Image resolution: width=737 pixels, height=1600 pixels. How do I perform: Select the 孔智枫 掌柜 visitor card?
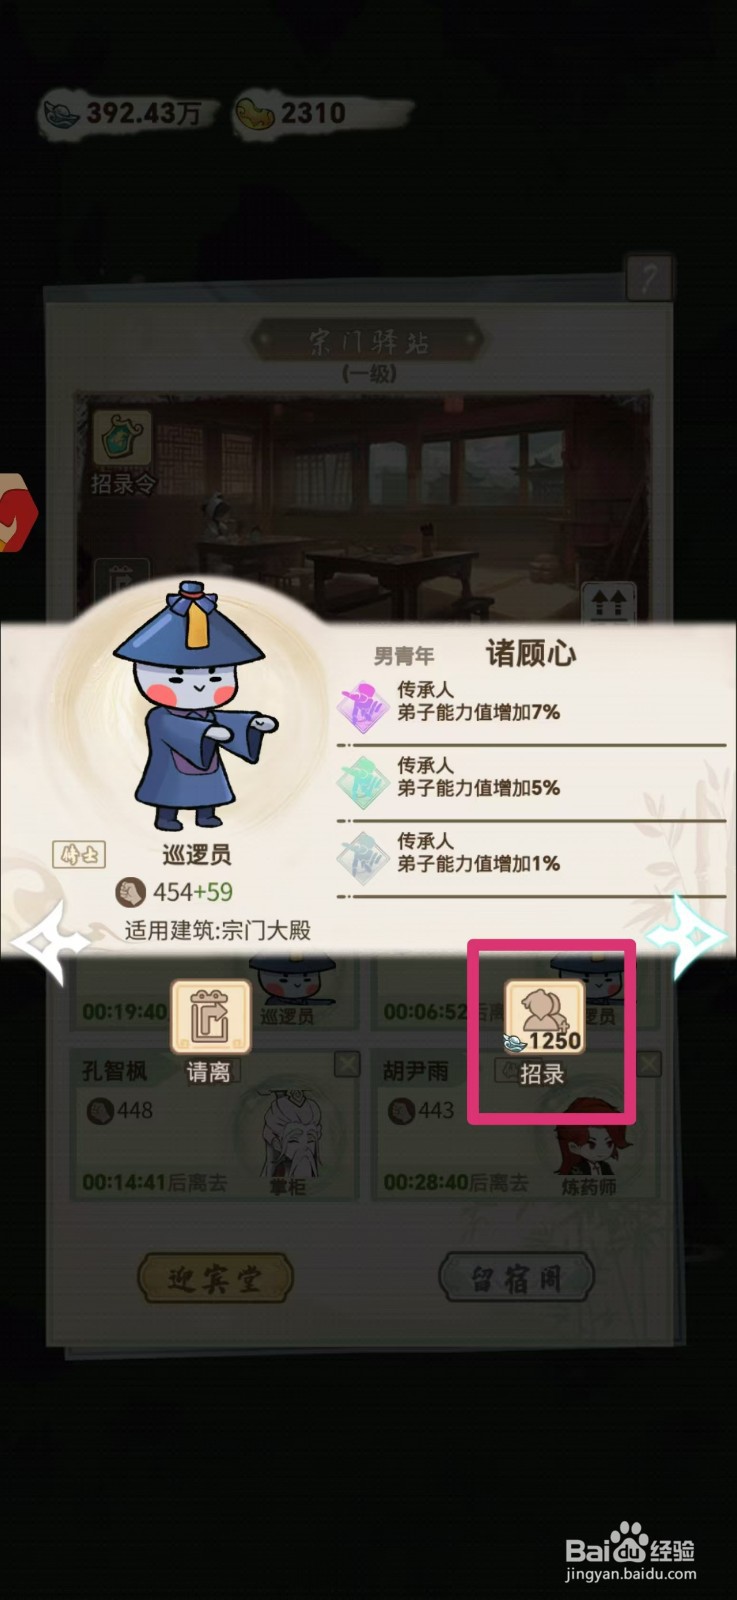(x=216, y=1124)
